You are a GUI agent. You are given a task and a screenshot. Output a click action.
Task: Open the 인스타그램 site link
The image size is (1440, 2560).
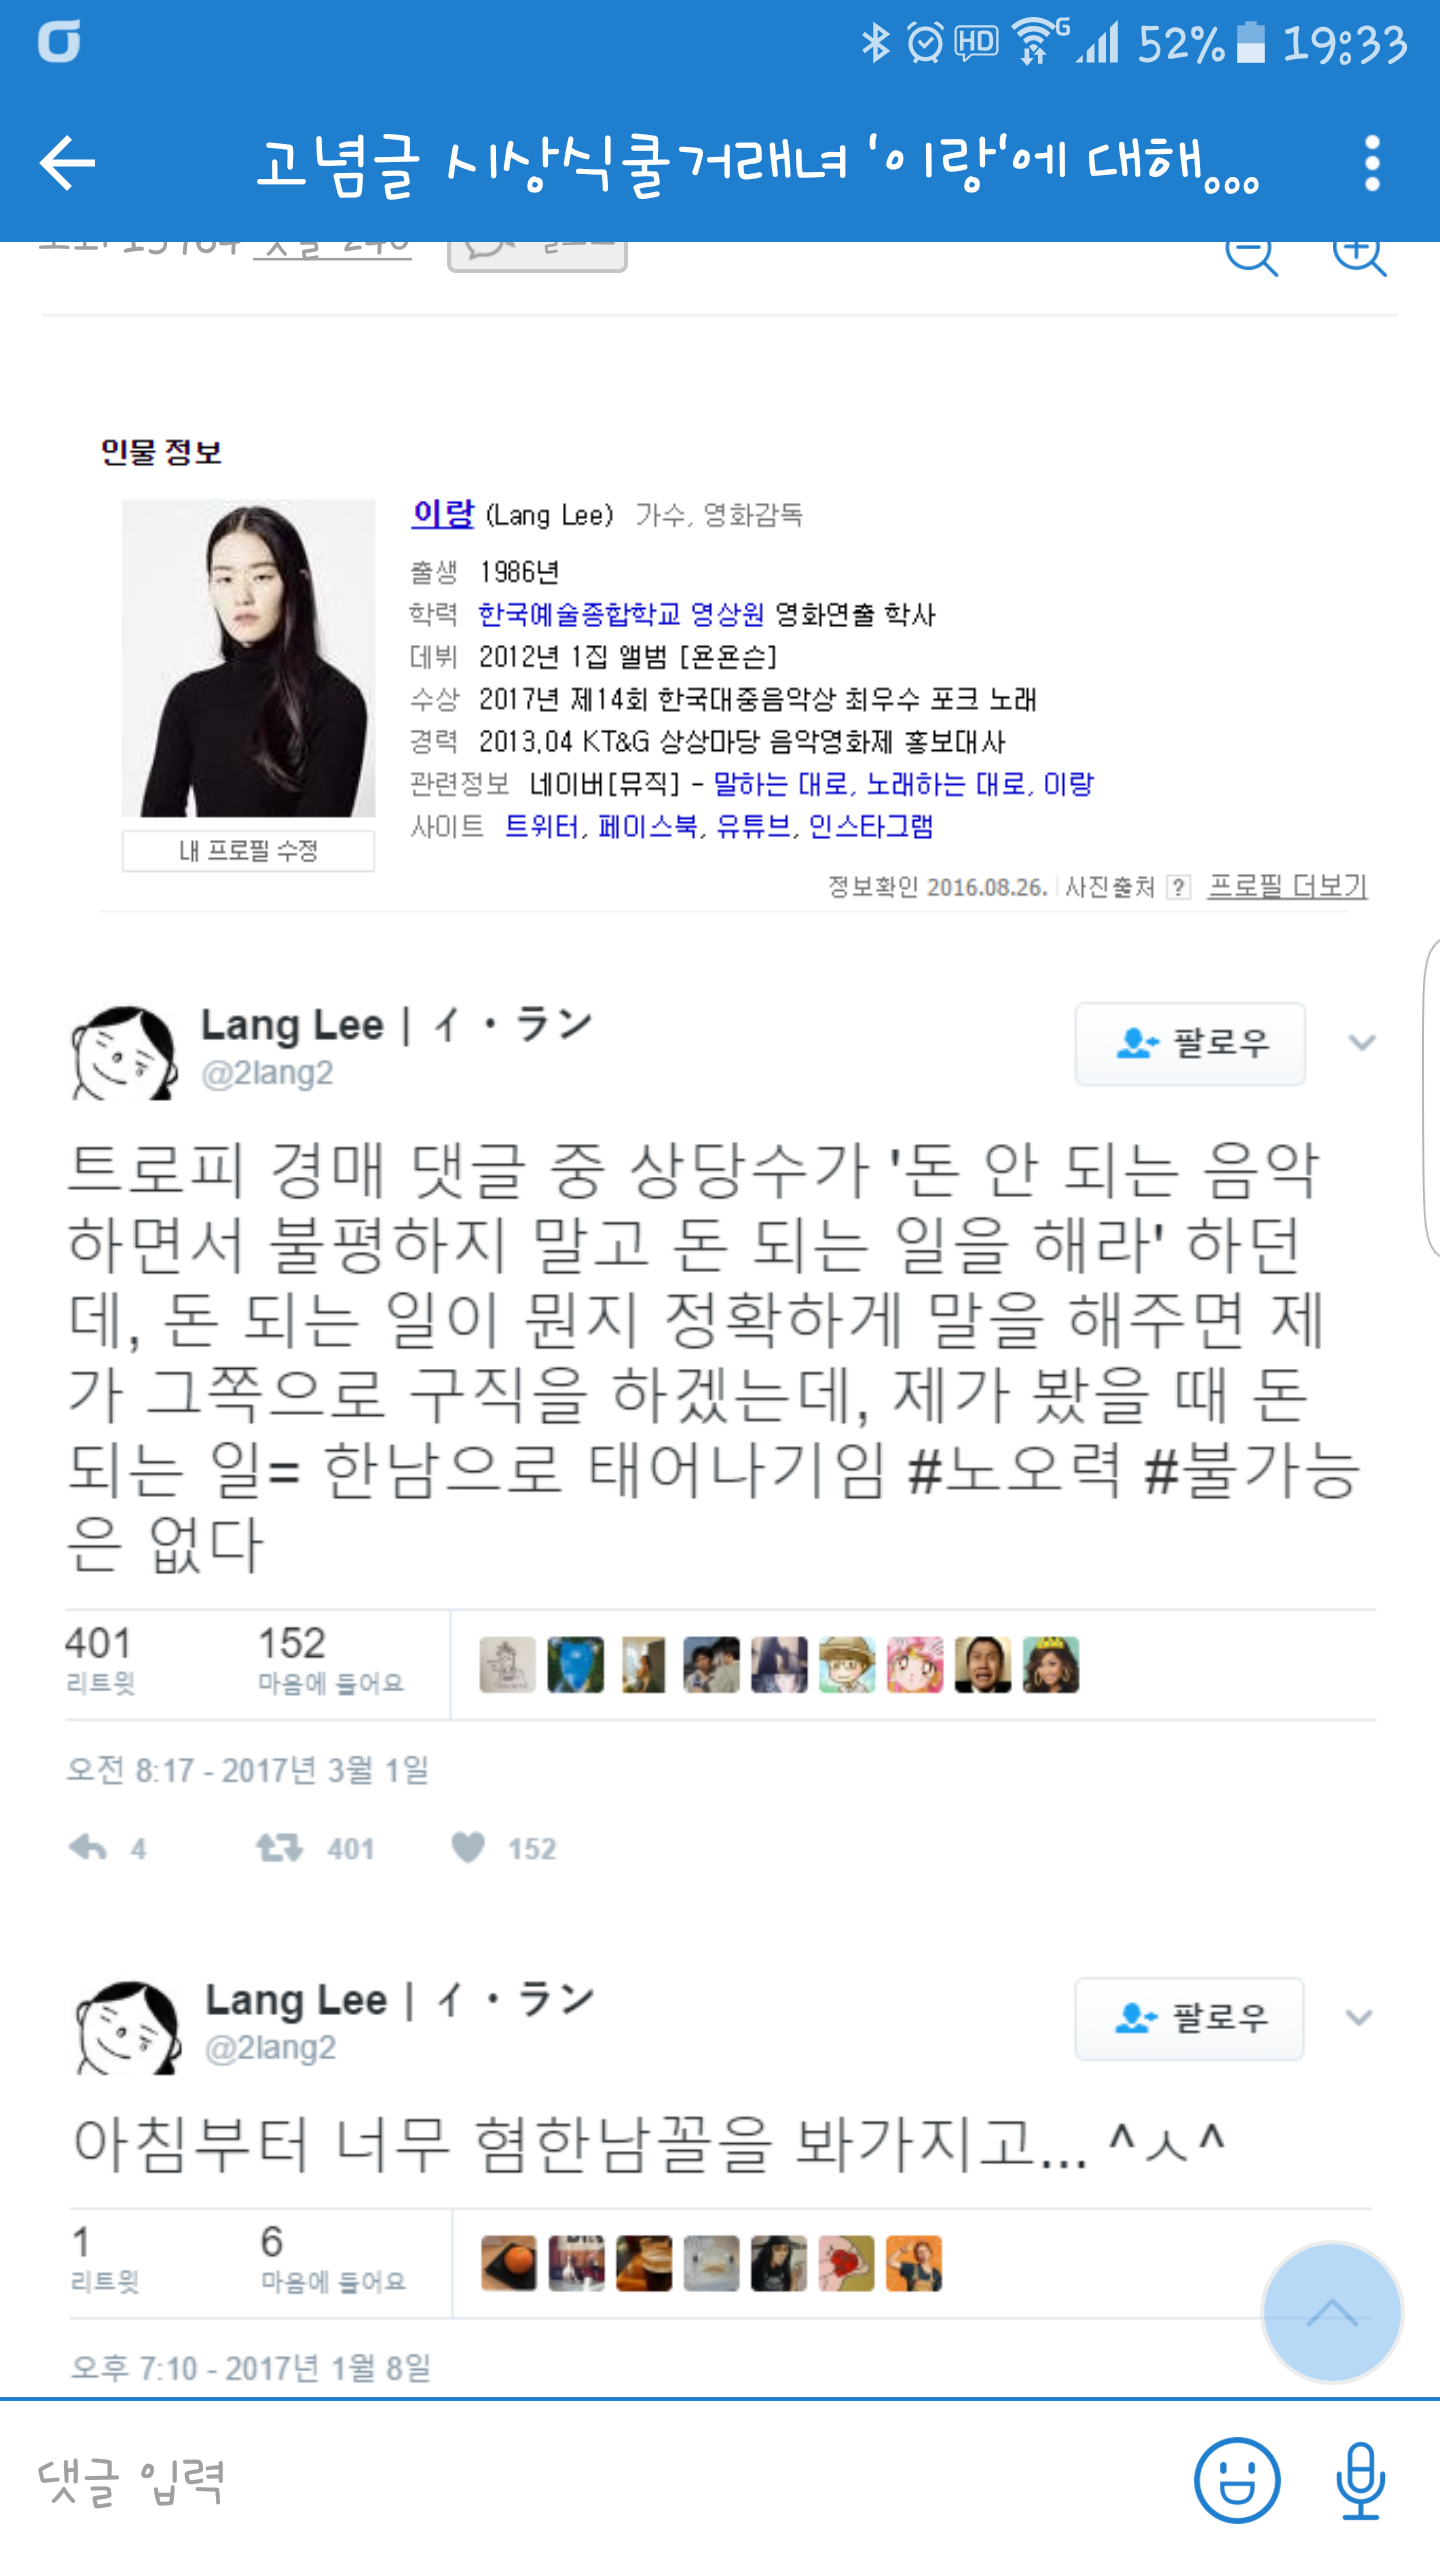pyautogui.click(x=870, y=827)
